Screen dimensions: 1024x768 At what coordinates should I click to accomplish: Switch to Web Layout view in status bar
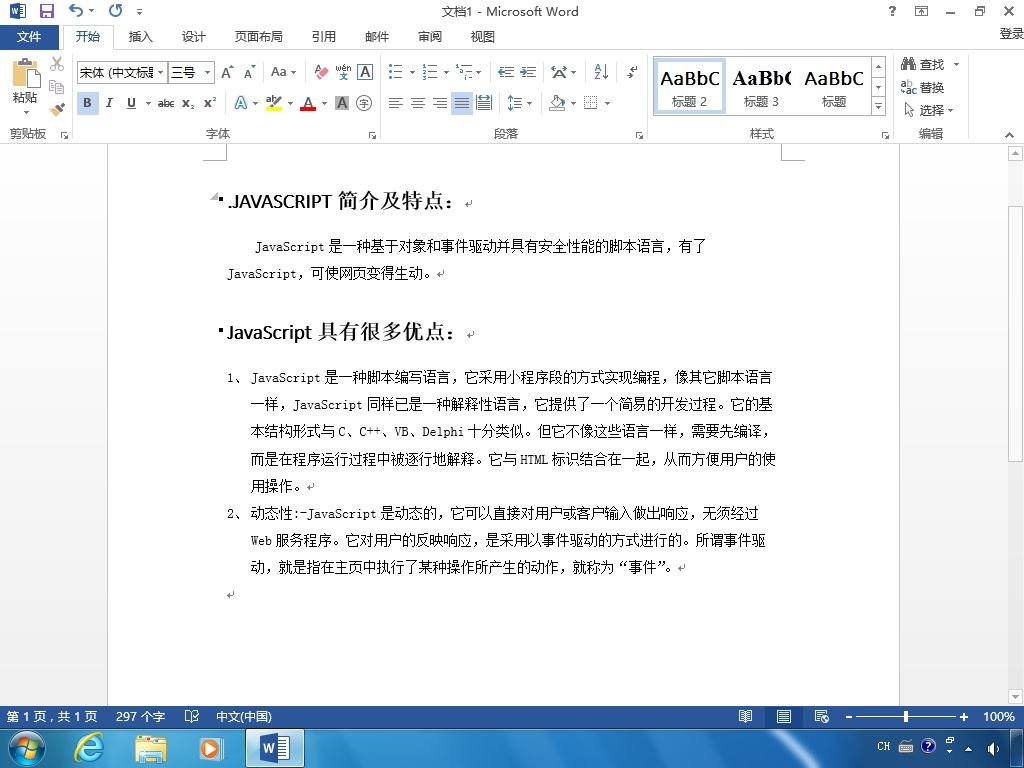pyautogui.click(x=822, y=716)
